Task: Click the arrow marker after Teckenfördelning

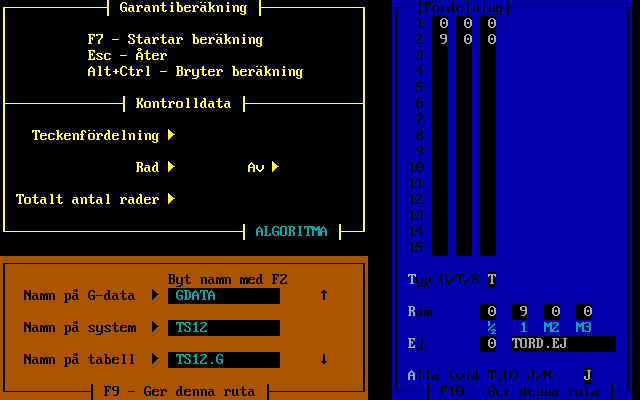Action: (171, 135)
